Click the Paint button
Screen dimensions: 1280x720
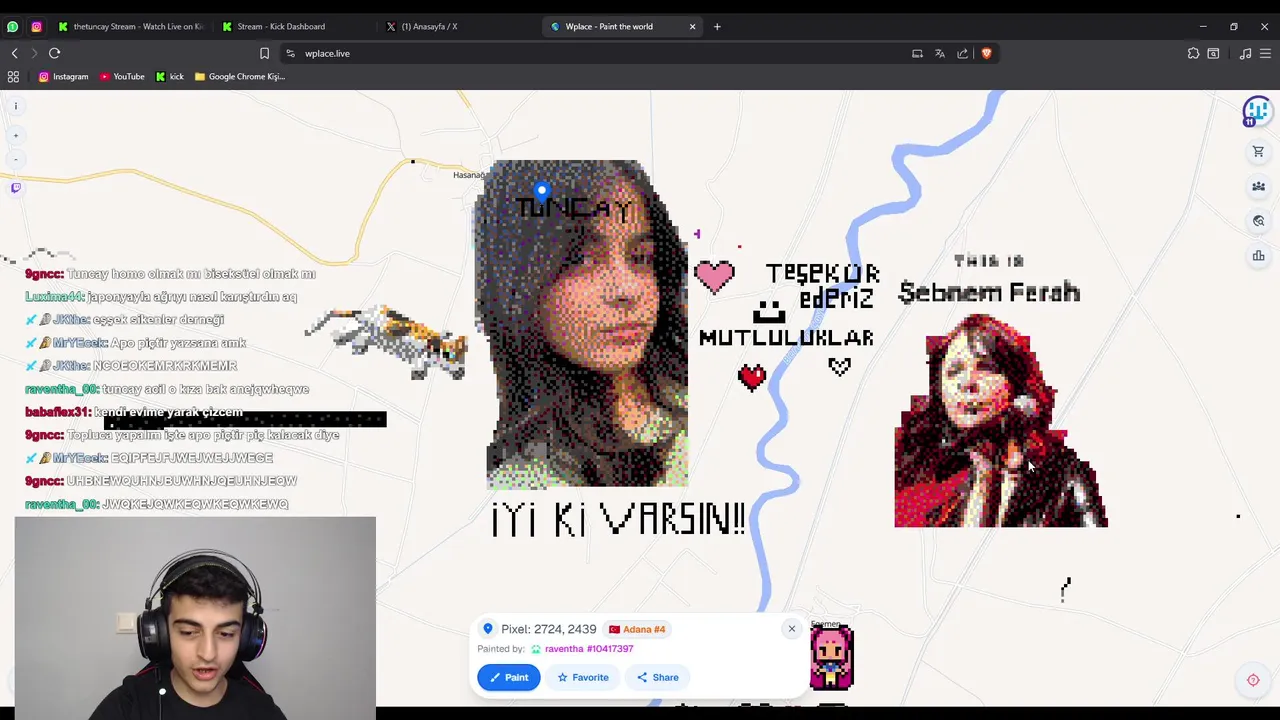508,677
